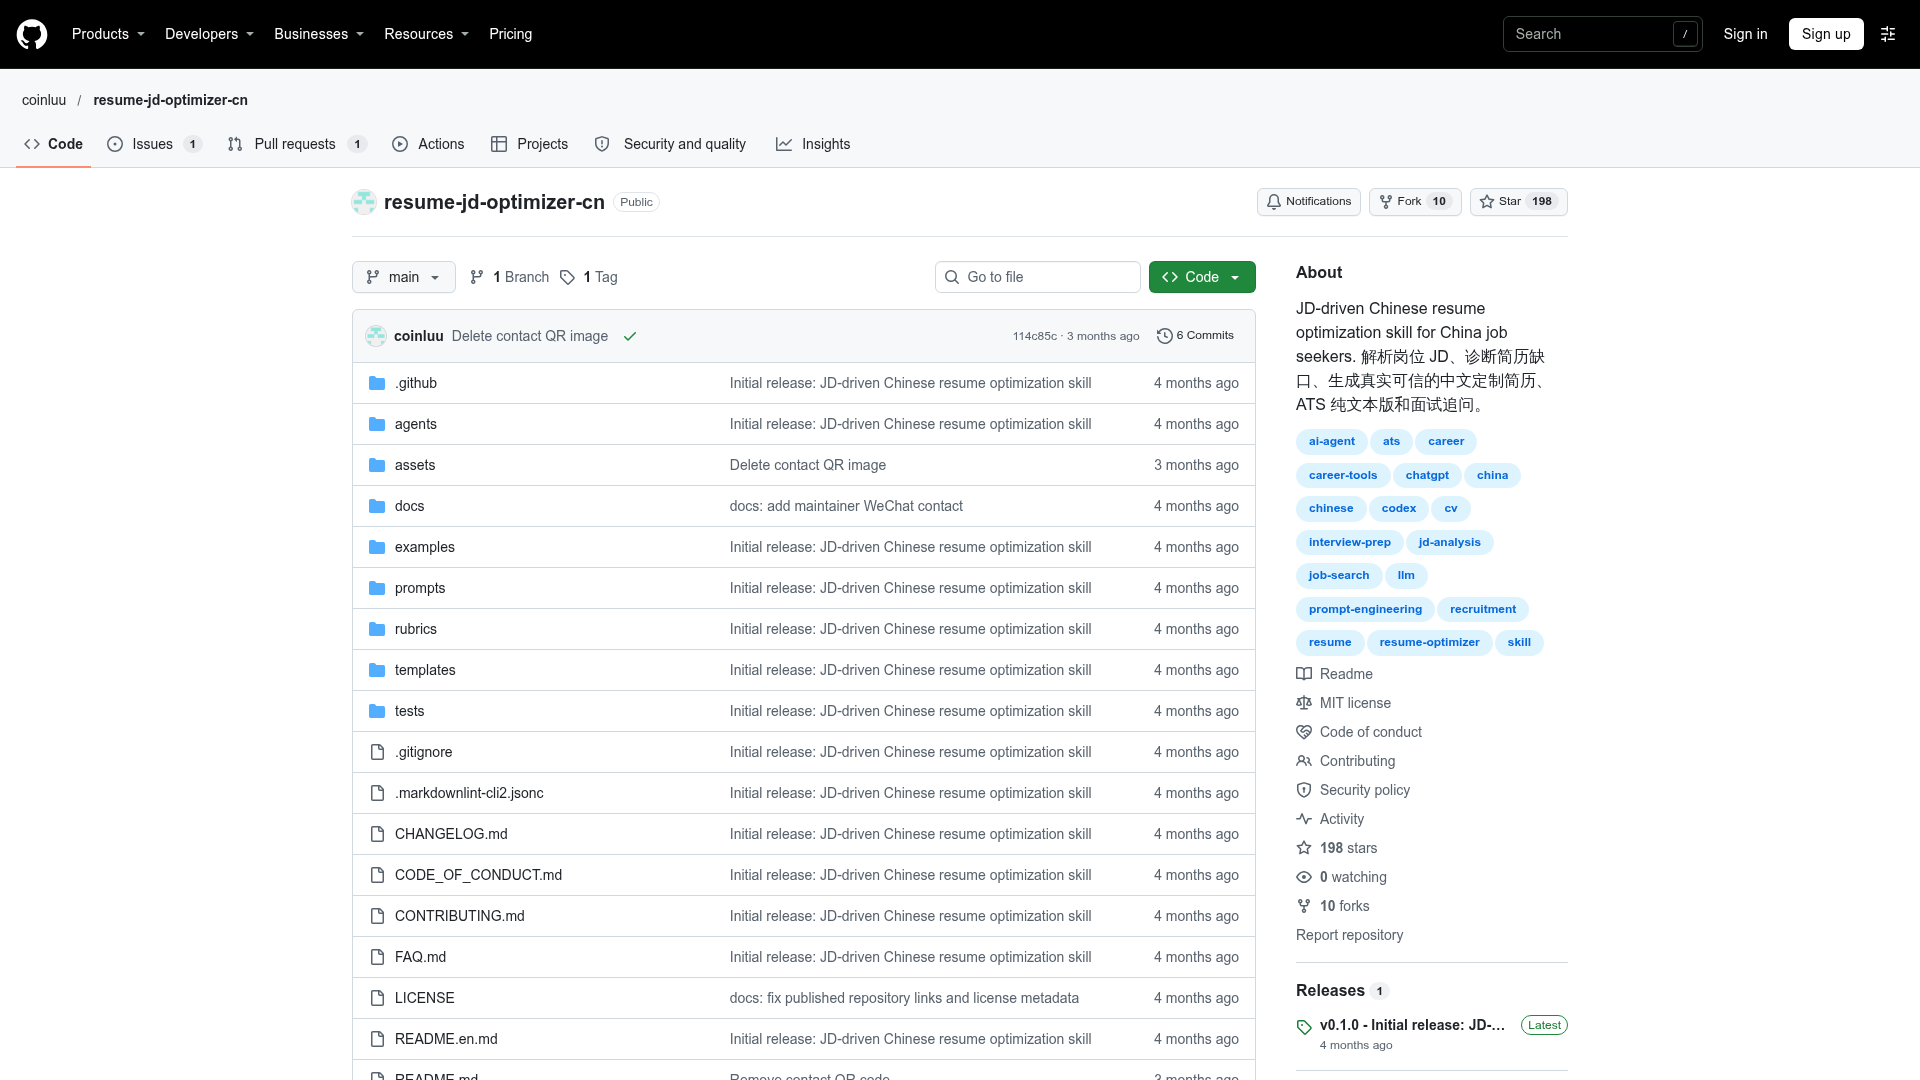This screenshot has height=1080, width=1920.
Task: Click the .github folder icon
Action: 377,383
